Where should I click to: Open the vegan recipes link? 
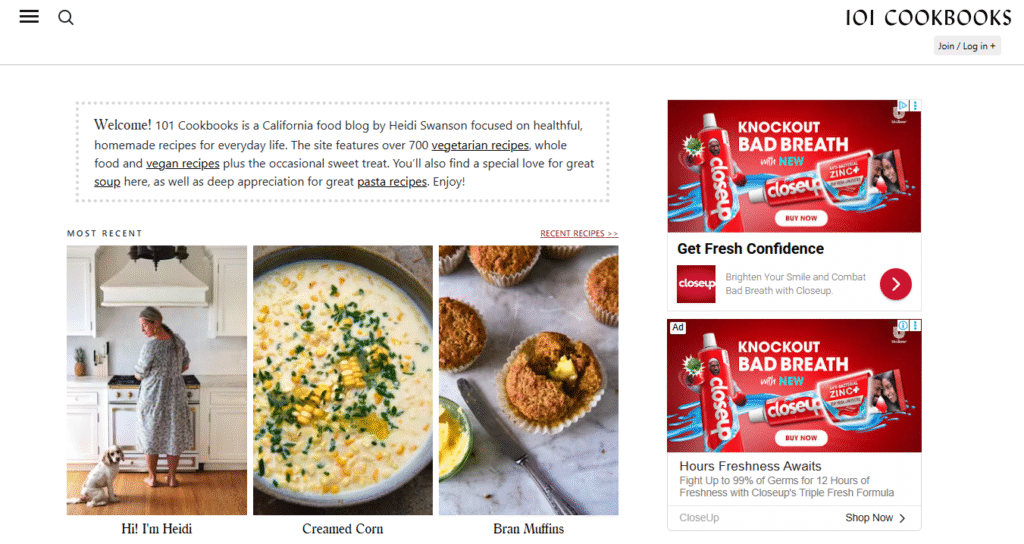pyautogui.click(x=183, y=163)
